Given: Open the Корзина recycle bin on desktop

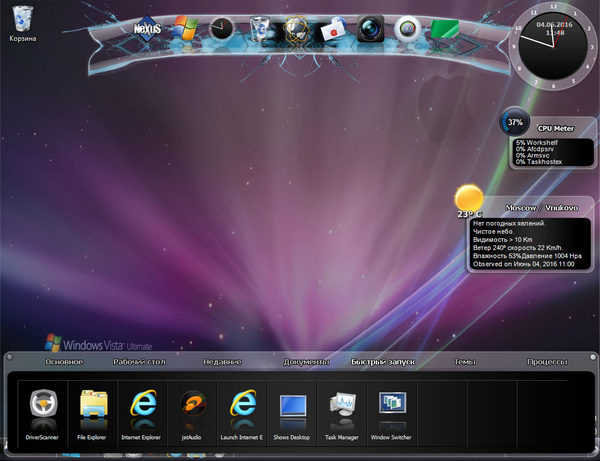Looking at the screenshot, I should coord(23,22).
